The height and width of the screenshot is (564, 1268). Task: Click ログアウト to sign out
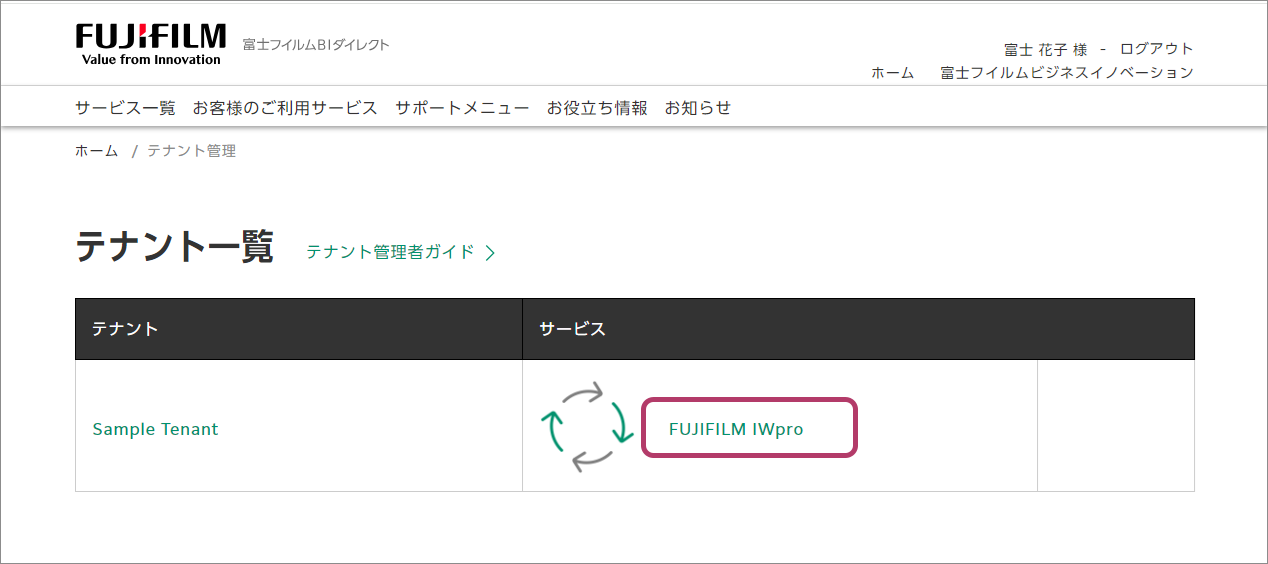(1156, 49)
